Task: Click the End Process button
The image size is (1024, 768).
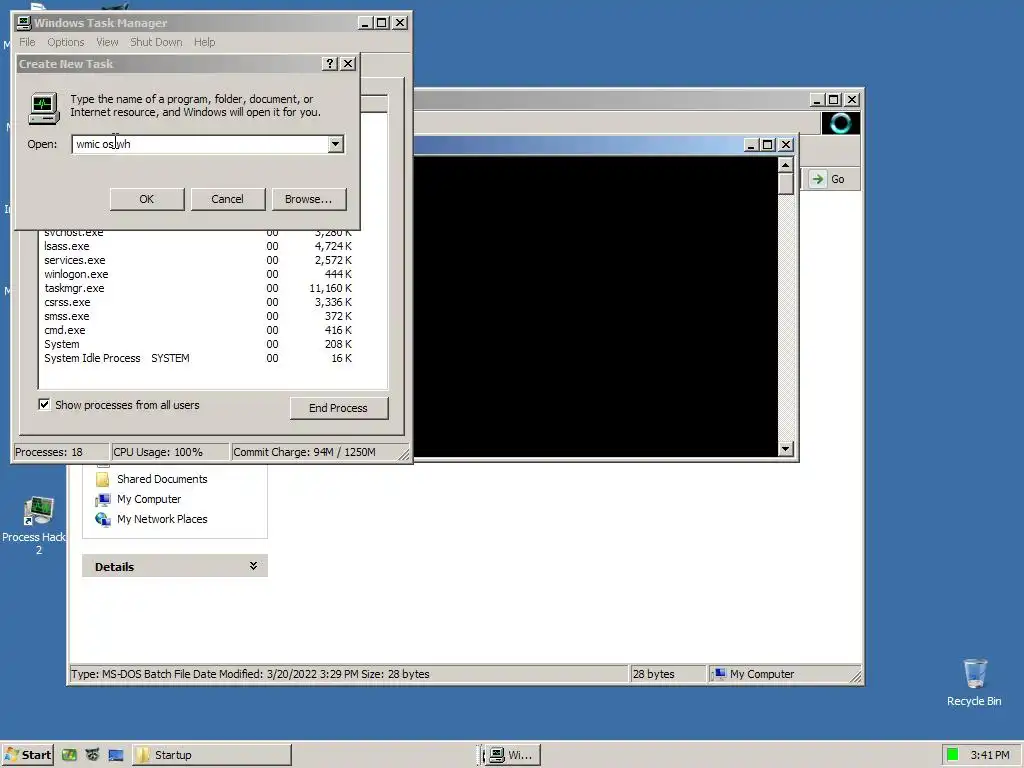Action: click(x=339, y=408)
